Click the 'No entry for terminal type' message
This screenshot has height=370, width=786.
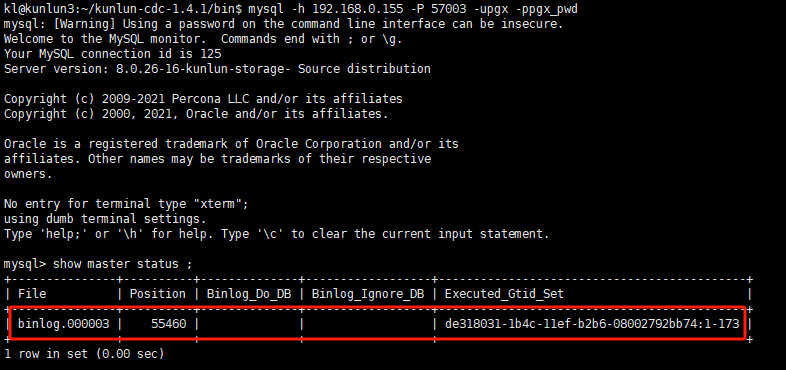tap(126, 204)
